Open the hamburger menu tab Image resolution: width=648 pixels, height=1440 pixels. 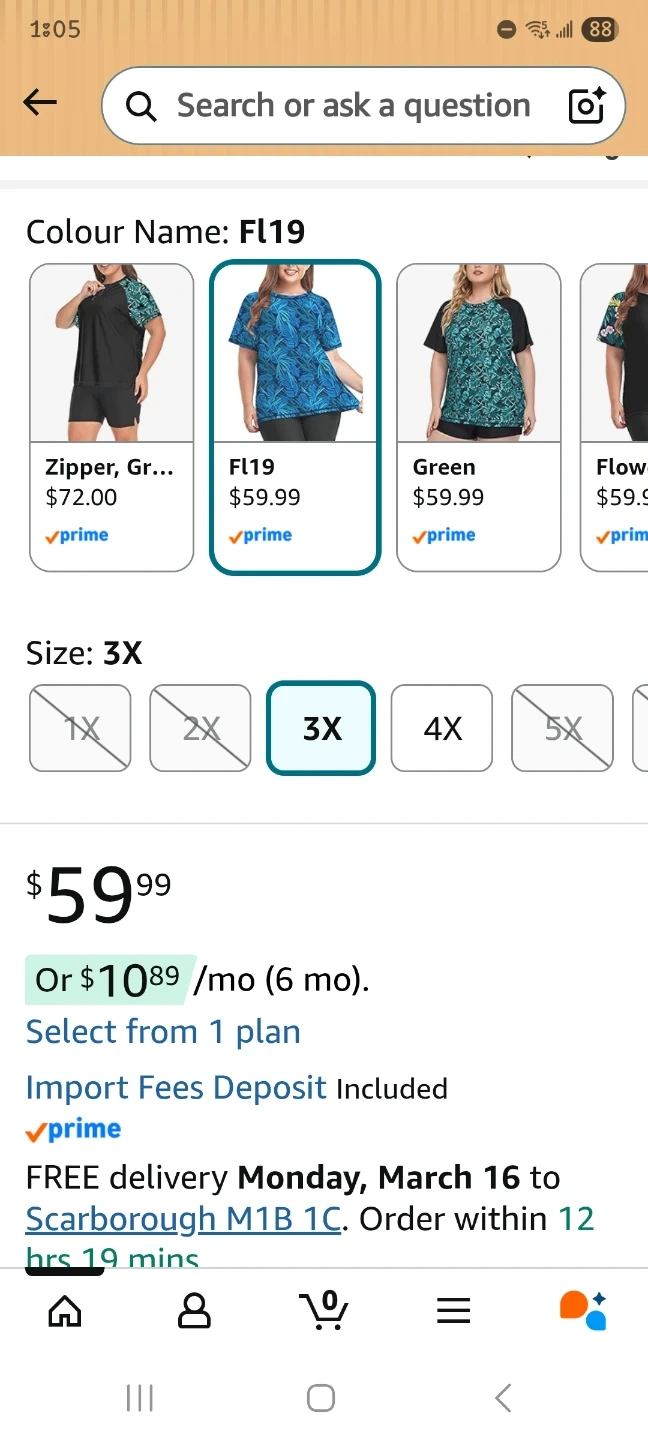453,1310
